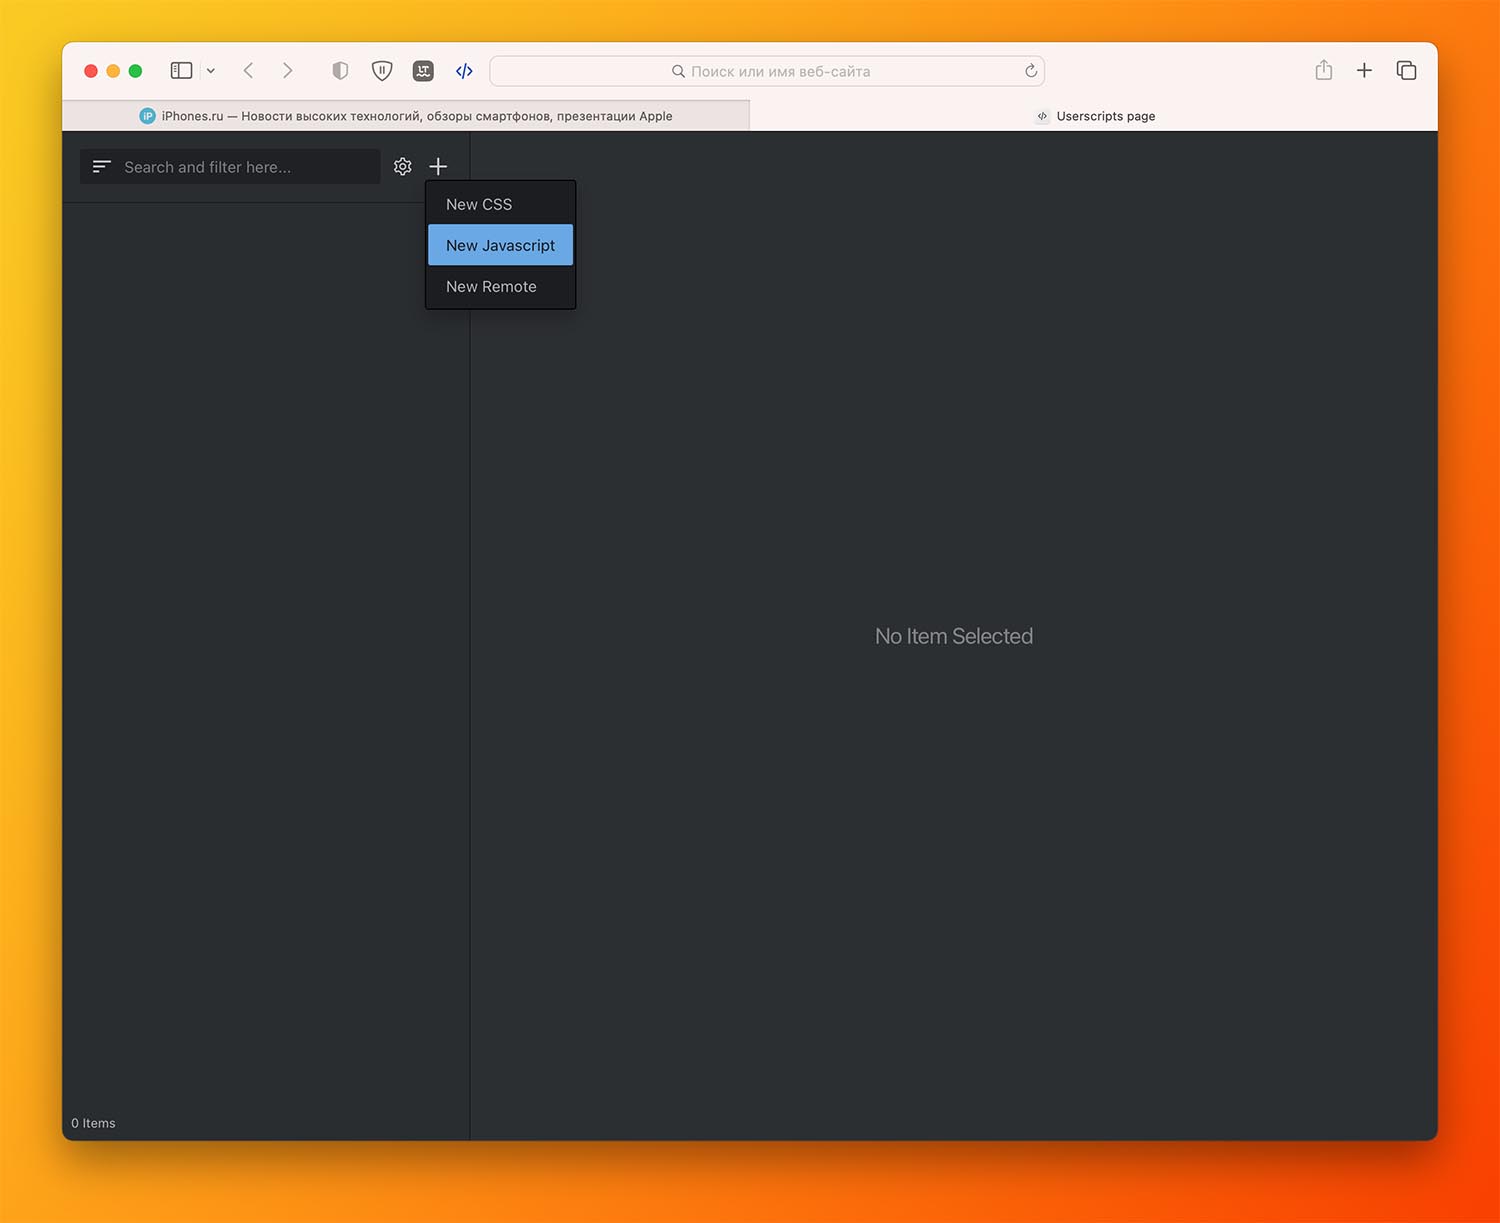1500x1223 pixels.
Task: Open the script sort and filter icon
Action: point(102,167)
